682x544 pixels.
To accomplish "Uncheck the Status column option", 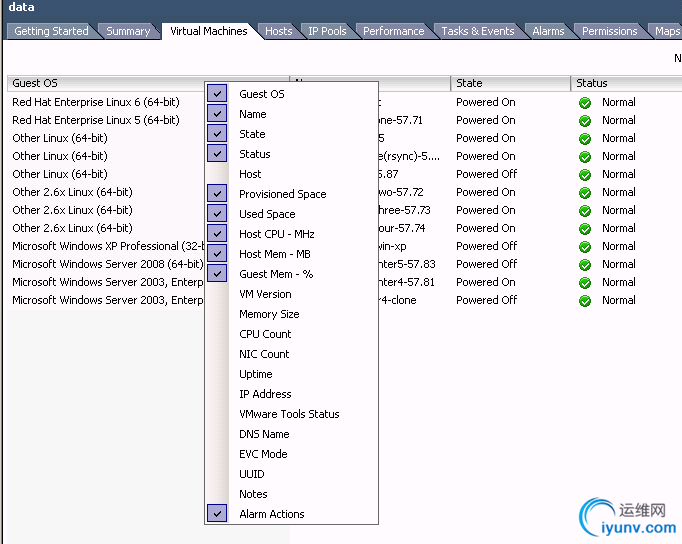I will 217,154.
